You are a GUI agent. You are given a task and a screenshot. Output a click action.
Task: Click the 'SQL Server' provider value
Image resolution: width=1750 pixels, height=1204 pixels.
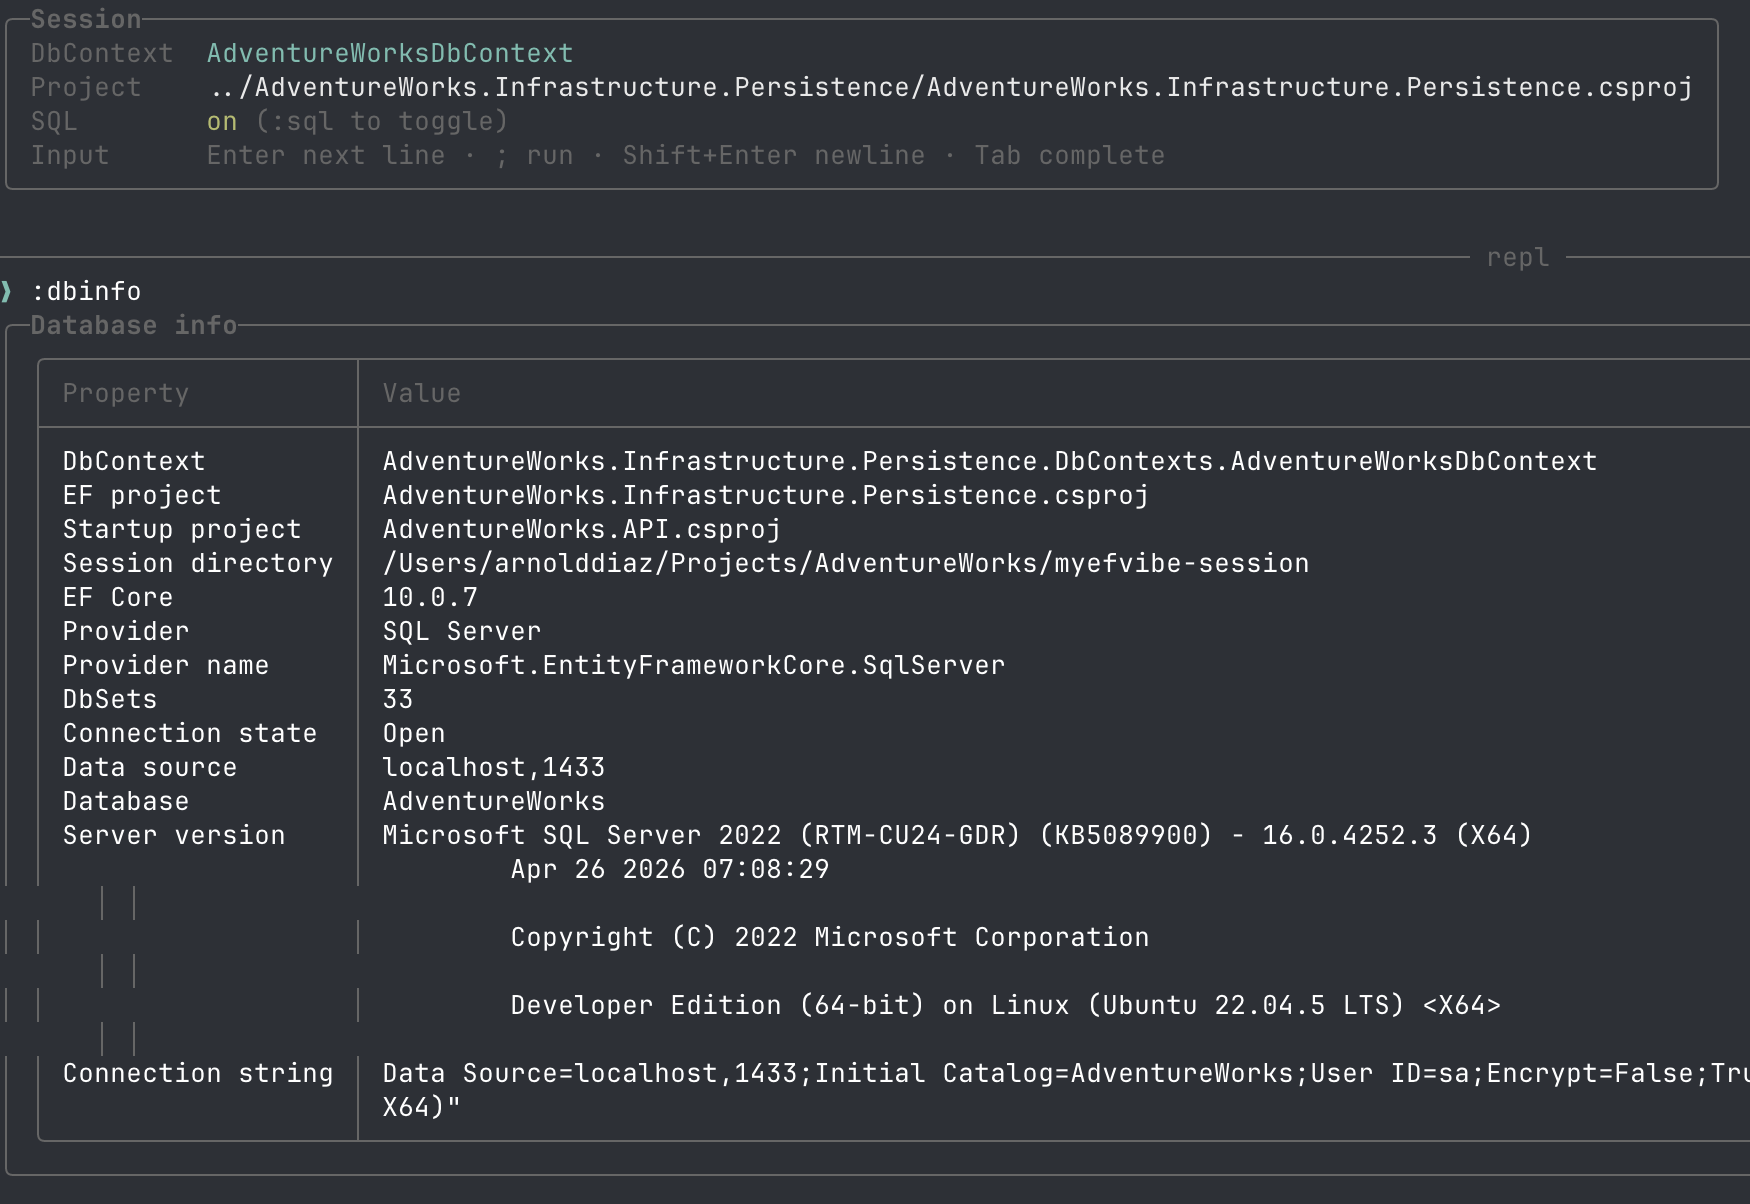click(x=462, y=631)
